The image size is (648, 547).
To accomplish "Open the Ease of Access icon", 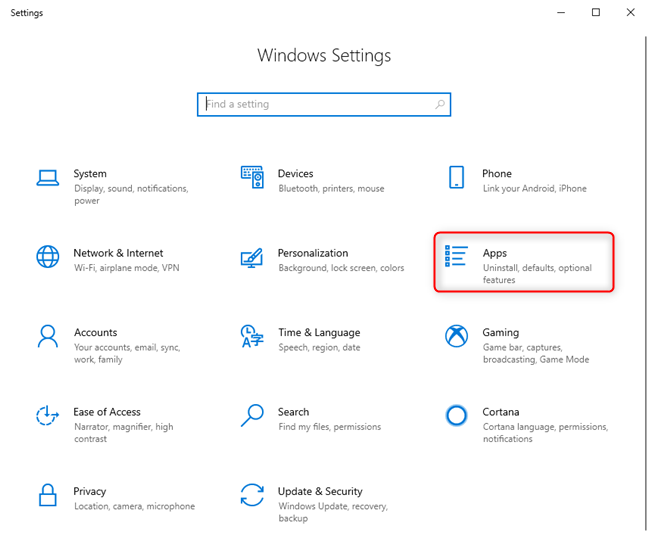I will click(48, 415).
